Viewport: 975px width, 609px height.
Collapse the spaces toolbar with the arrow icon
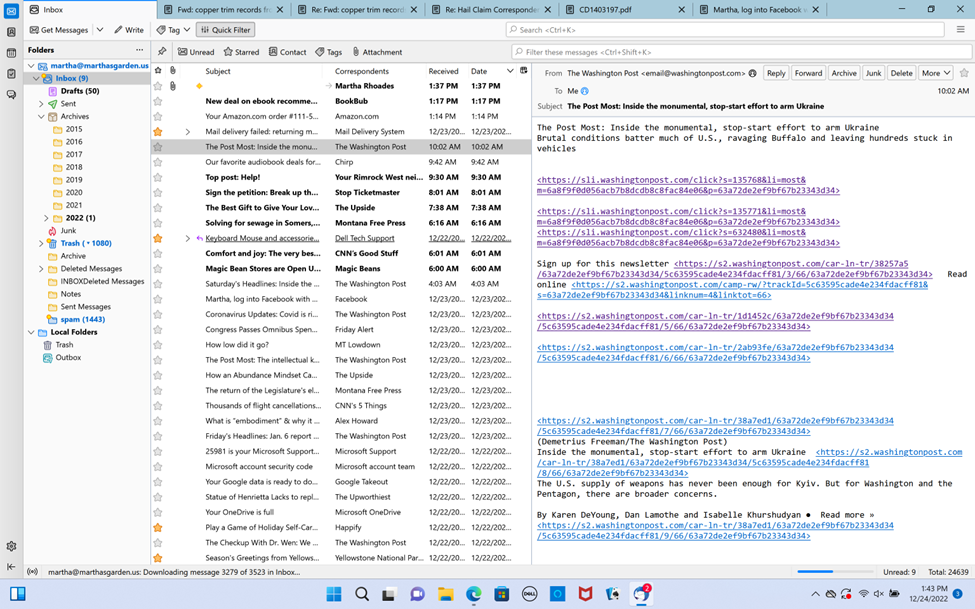11,567
